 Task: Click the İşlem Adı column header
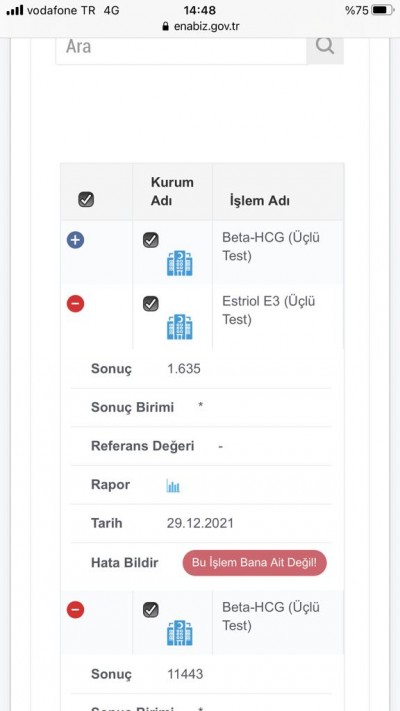click(259, 201)
